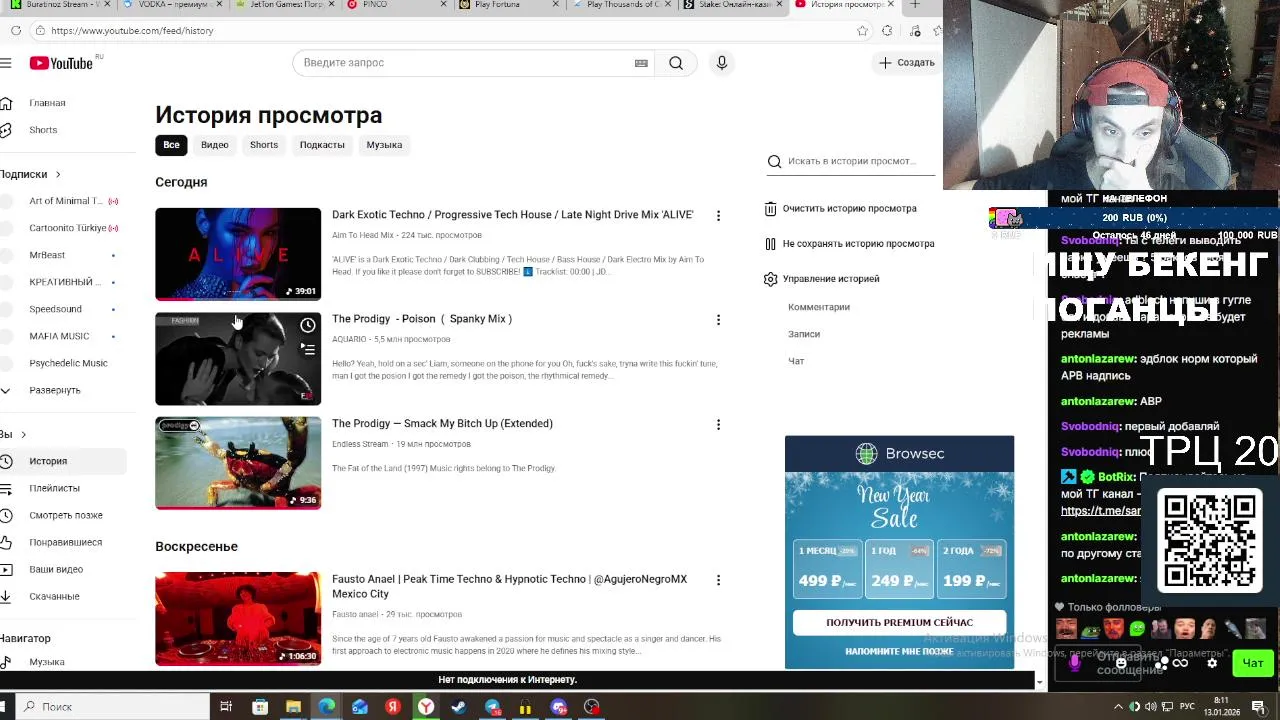Open options menu for Fausto Anael video
Image resolution: width=1280 pixels, height=720 pixels.
point(718,580)
